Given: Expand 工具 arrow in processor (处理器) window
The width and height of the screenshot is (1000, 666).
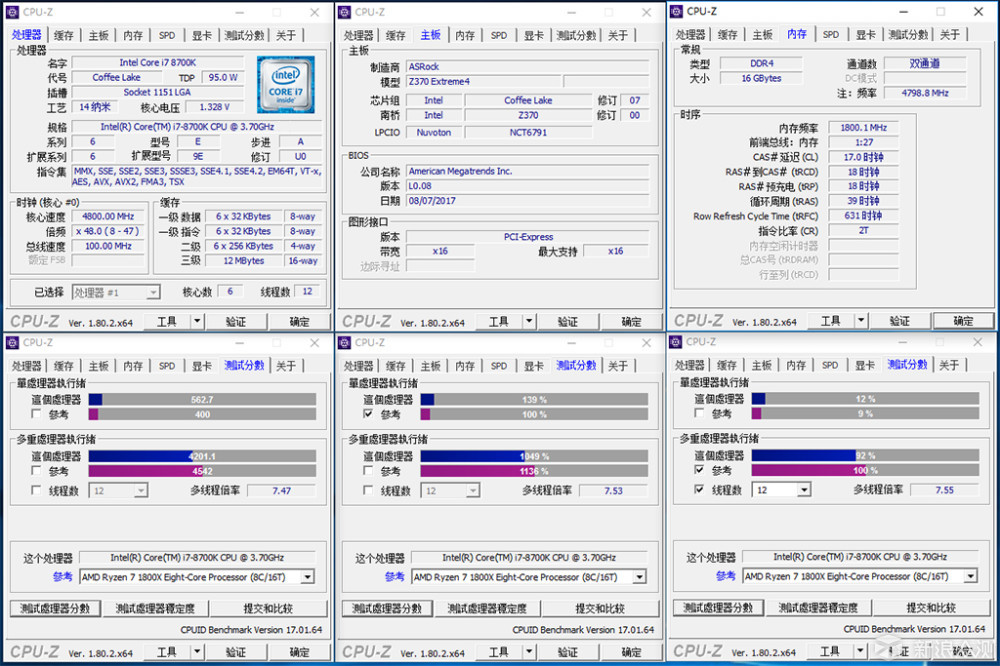Looking at the screenshot, I should (197, 321).
